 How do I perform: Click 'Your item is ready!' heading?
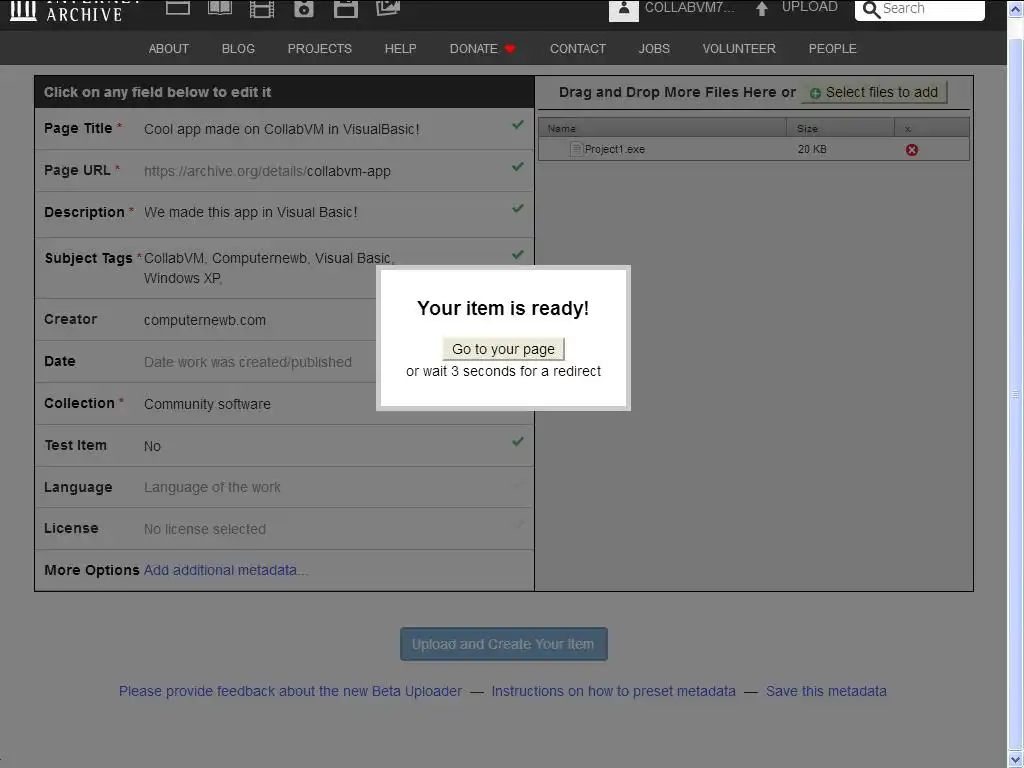click(x=503, y=308)
